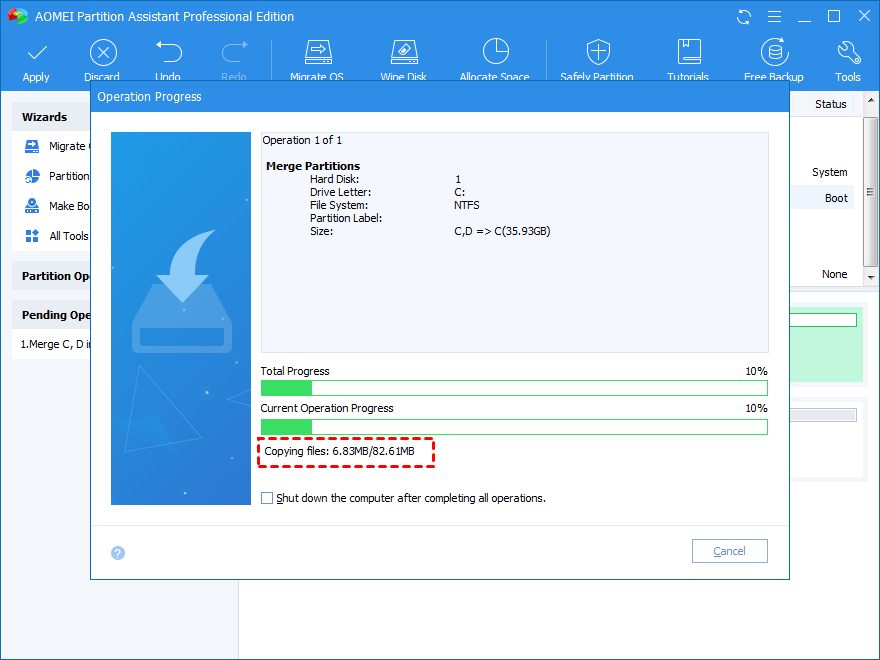The width and height of the screenshot is (880, 660).
Task: Click the Wizards section header
Action: 51,117
